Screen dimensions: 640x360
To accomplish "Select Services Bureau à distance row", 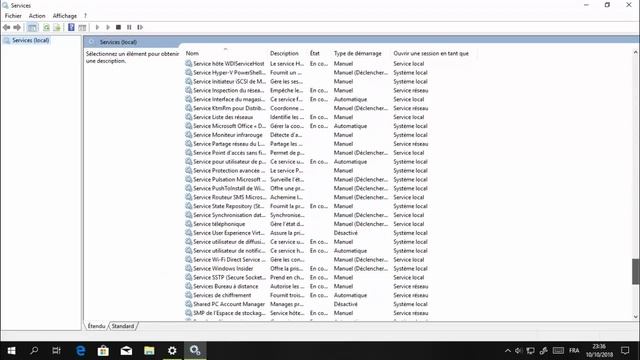I will coord(306,287).
